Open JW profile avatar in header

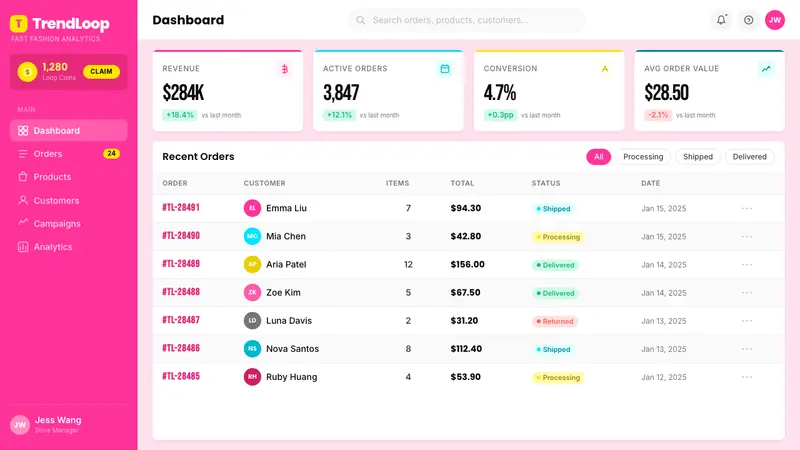click(774, 20)
